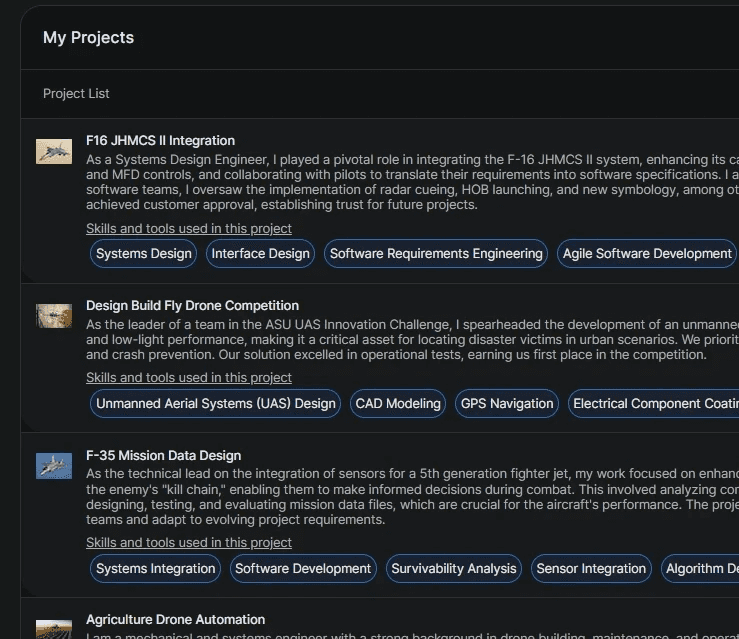Open the F-35 Mission Data Design title
Viewport: 739px width, 639px height.
tap(164, 455)
